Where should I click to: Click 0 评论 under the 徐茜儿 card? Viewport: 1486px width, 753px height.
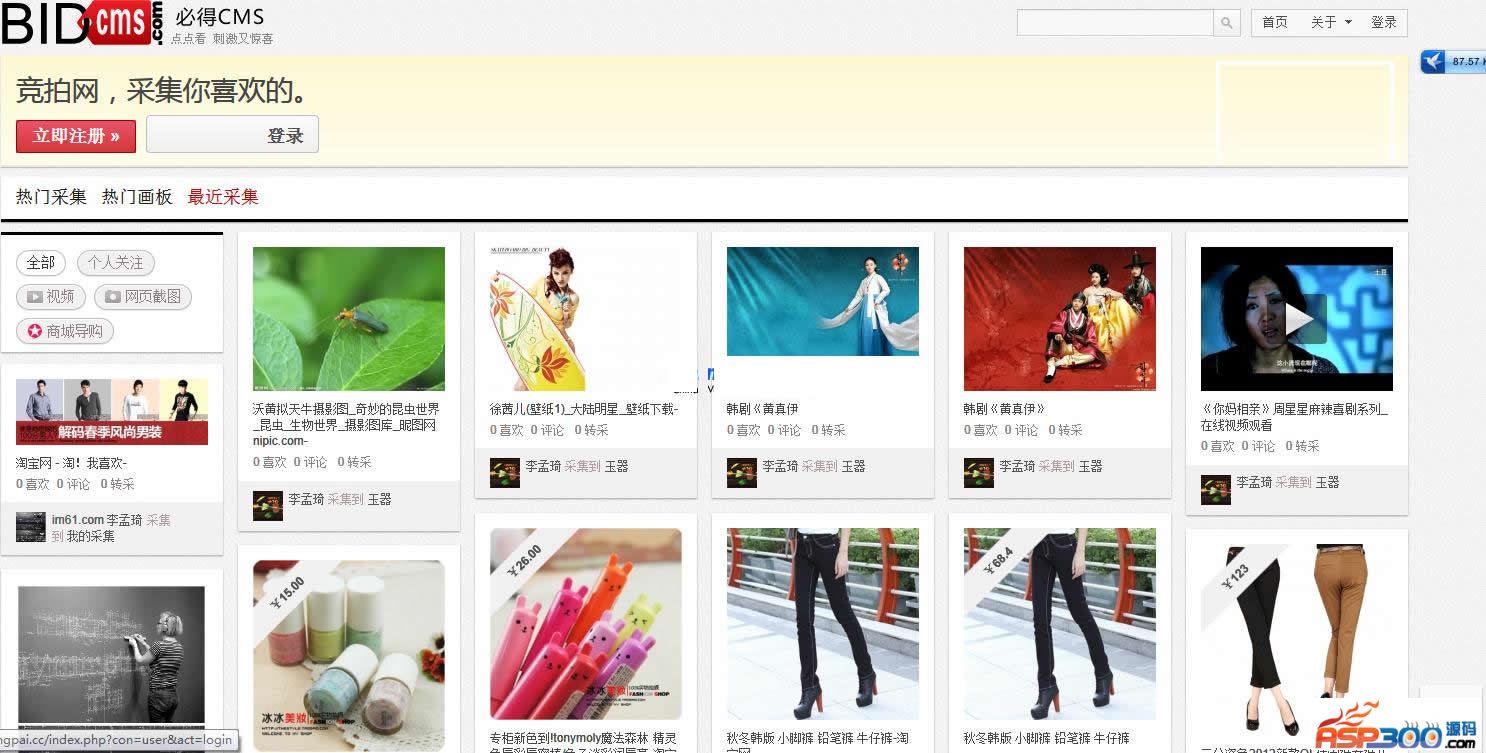(548, 430)
